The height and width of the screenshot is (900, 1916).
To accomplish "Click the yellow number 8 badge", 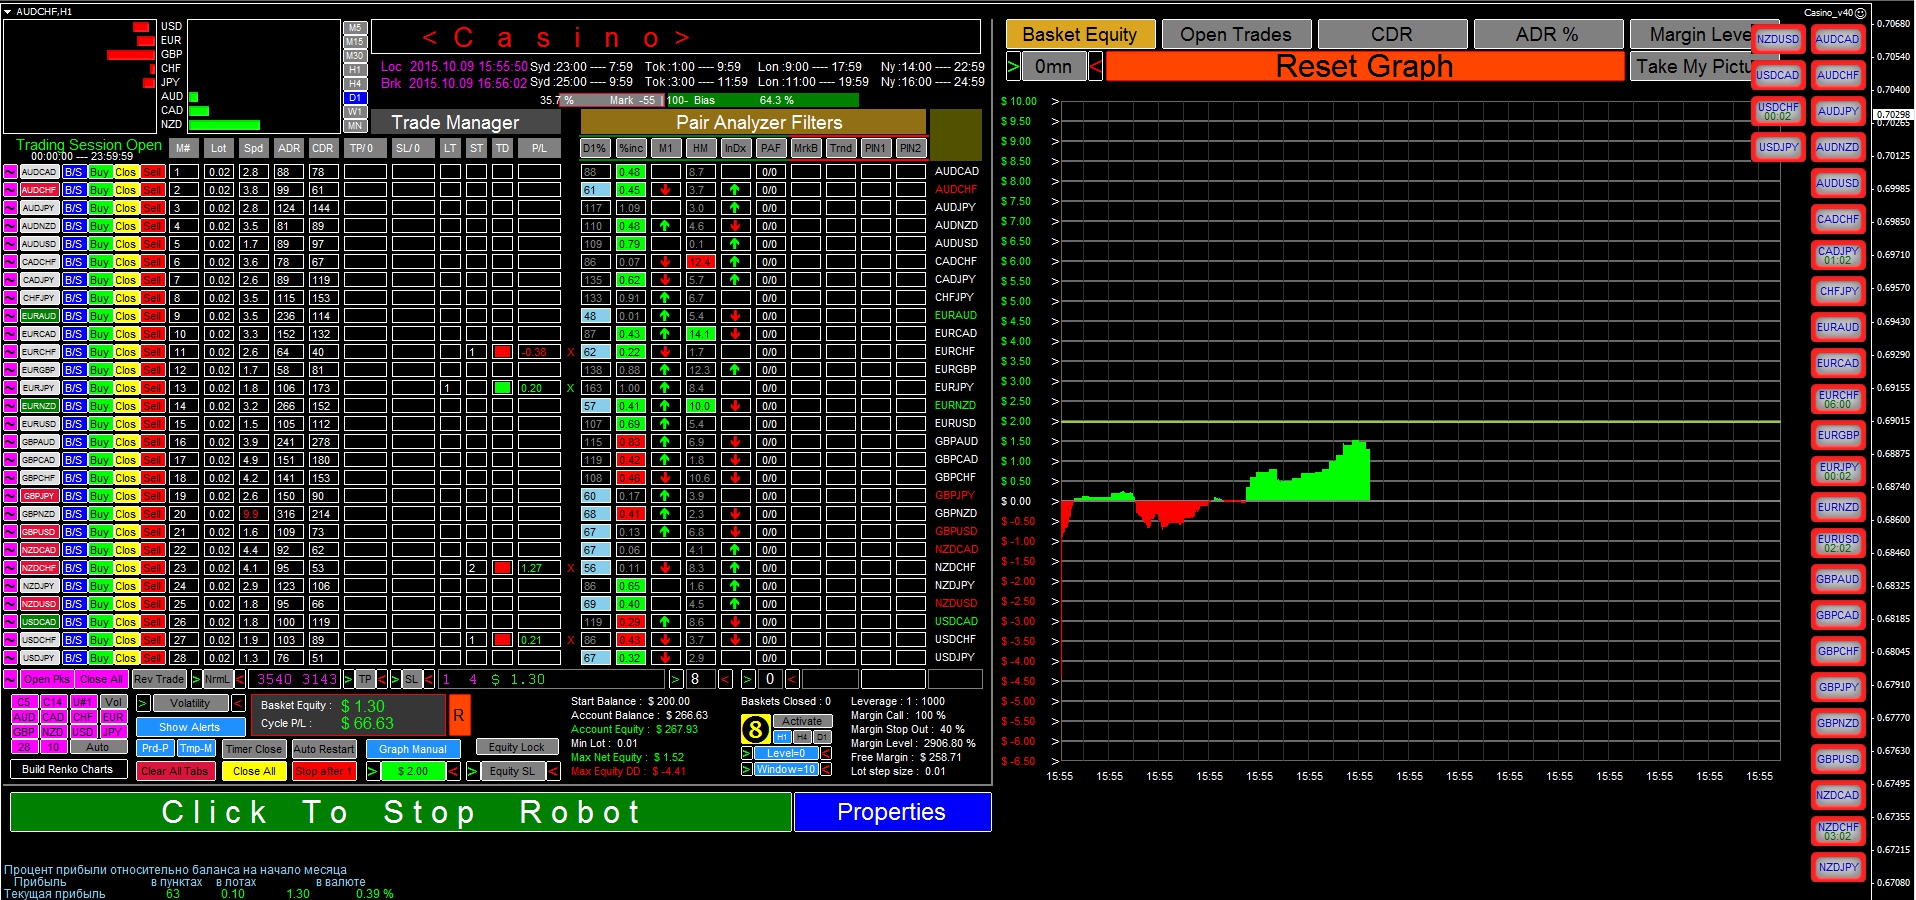I will [755, 730].
